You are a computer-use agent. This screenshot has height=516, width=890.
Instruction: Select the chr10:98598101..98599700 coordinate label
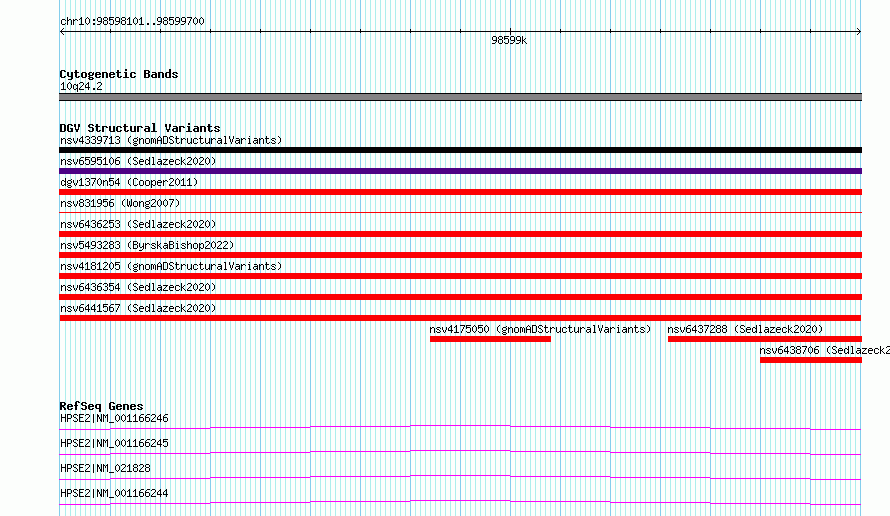tap(132, 21)
